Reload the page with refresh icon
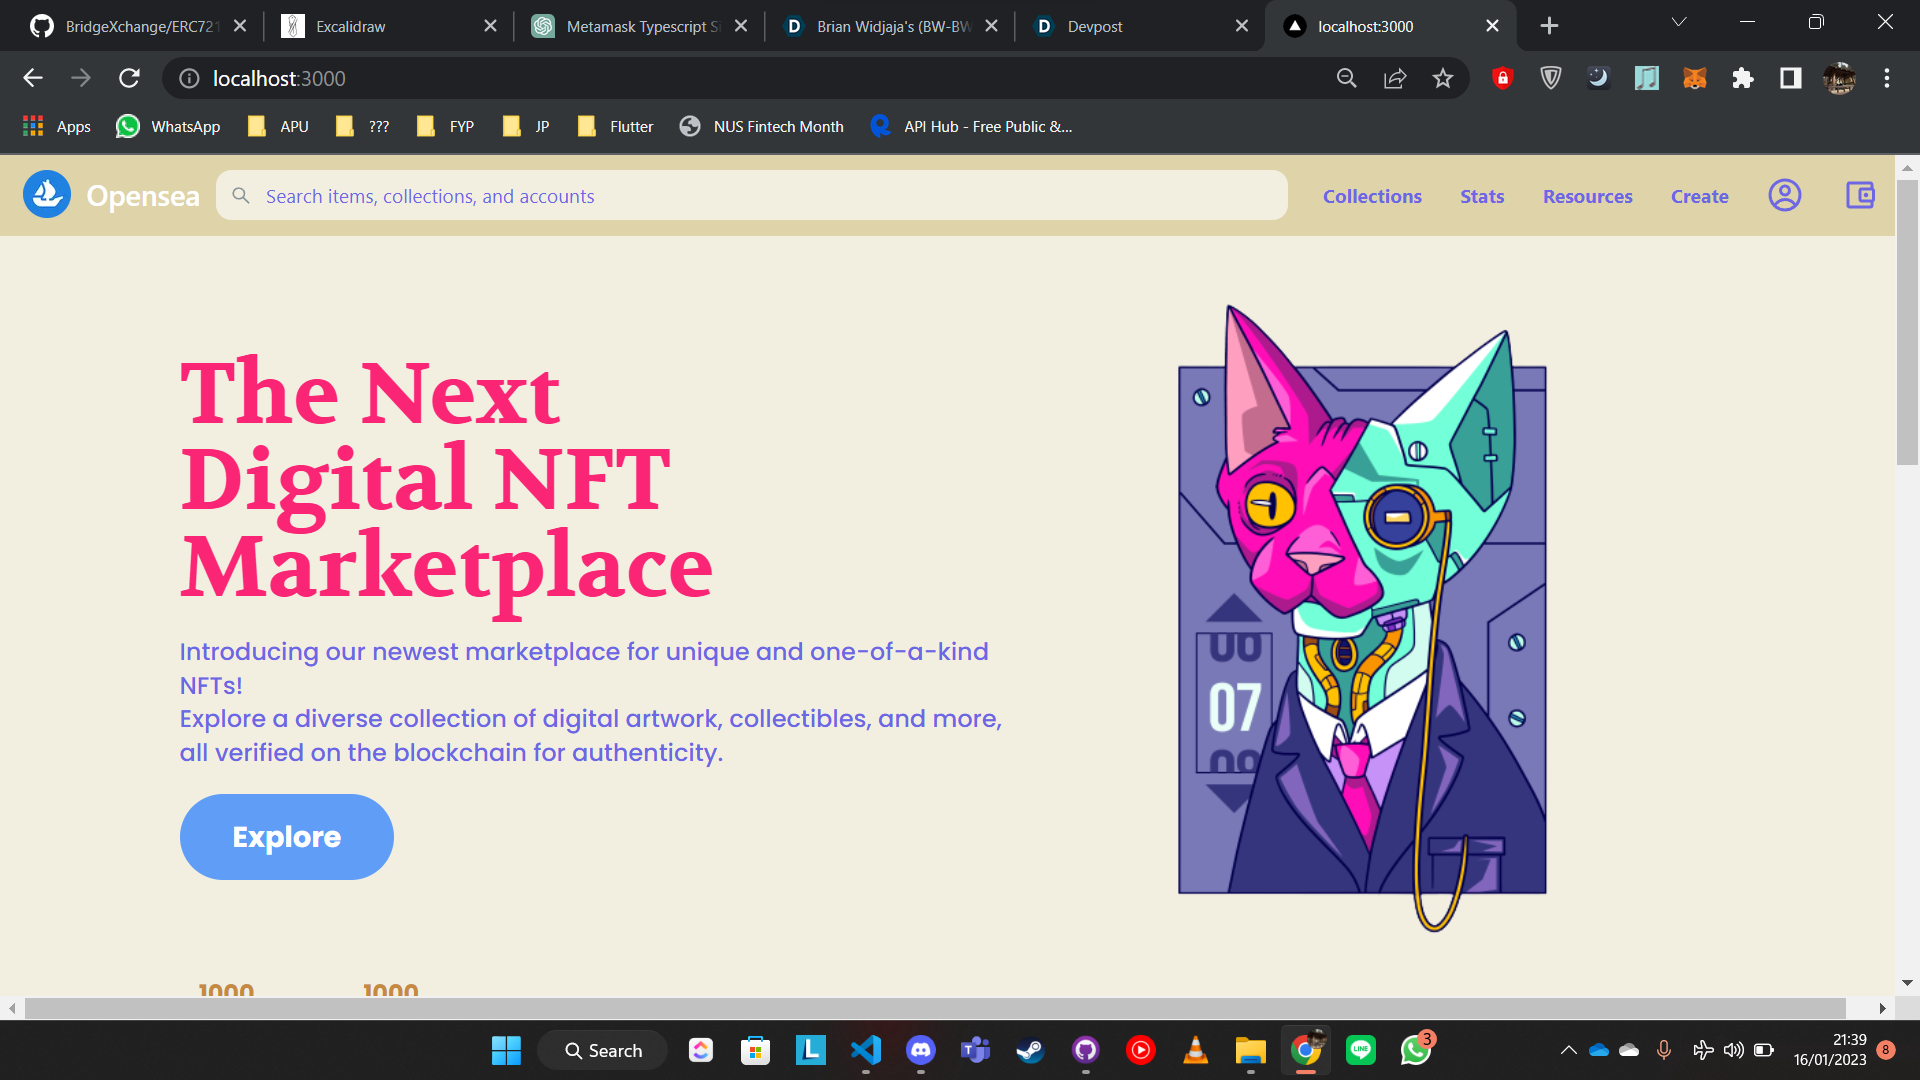Screen dimensions: 1920x1080 [129, 78]
